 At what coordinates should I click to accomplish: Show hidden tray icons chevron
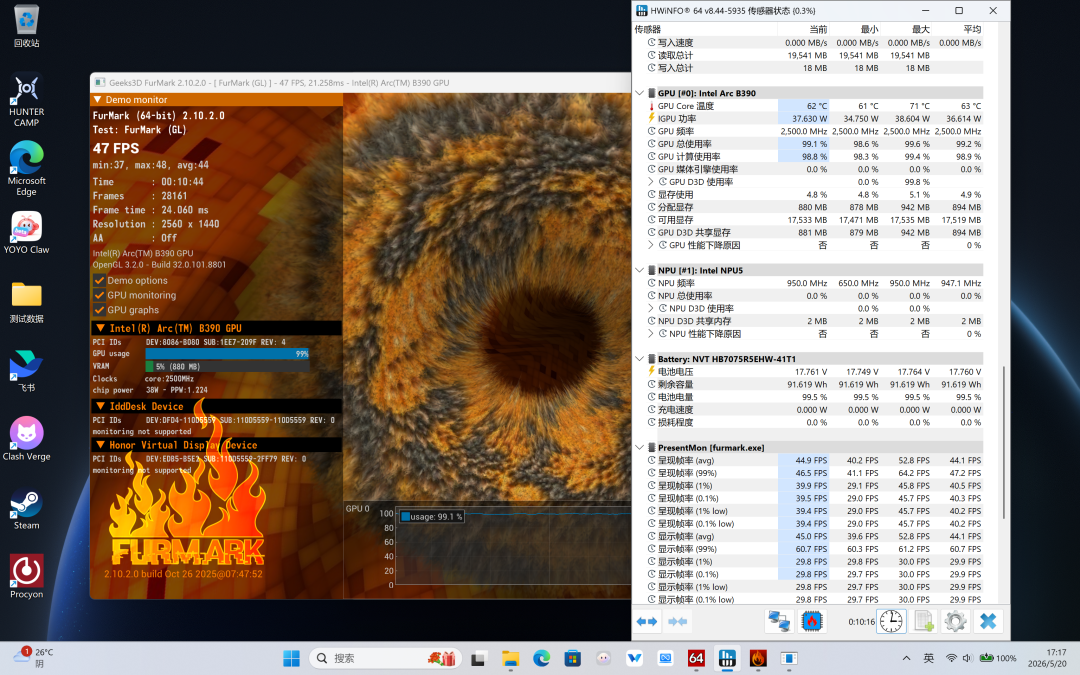[x=906, y=658]
